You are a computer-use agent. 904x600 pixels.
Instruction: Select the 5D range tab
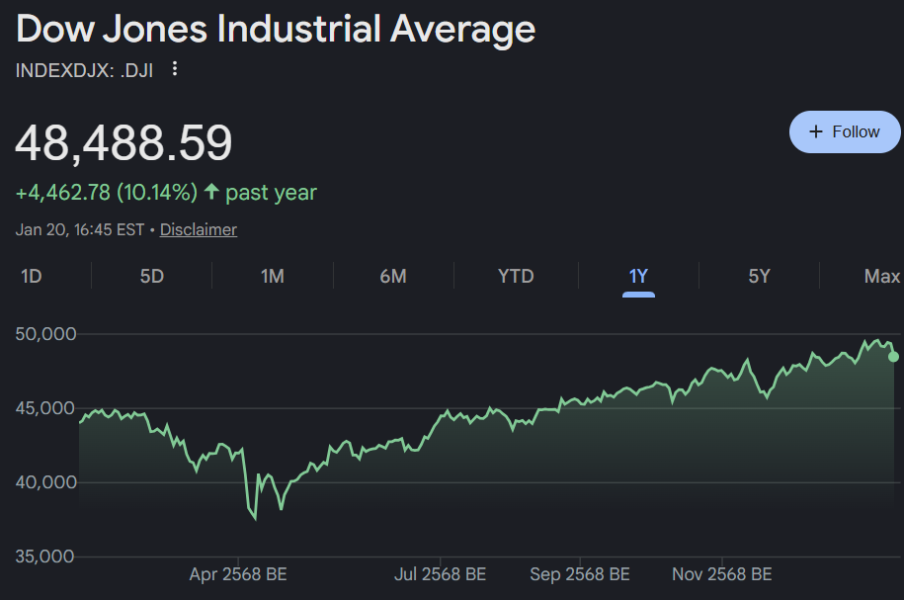pyautogui.click(x=151, y=276)
